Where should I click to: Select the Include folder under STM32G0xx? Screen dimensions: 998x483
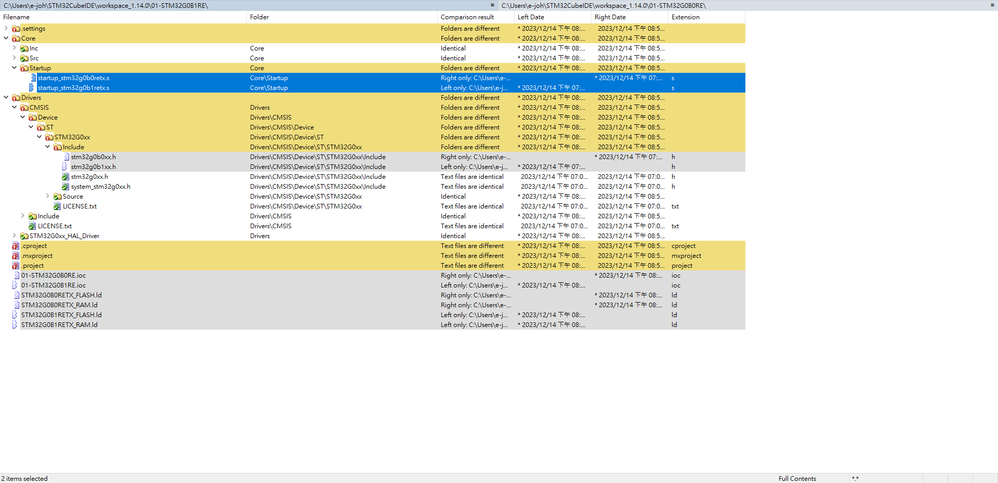tap(73, 147)
